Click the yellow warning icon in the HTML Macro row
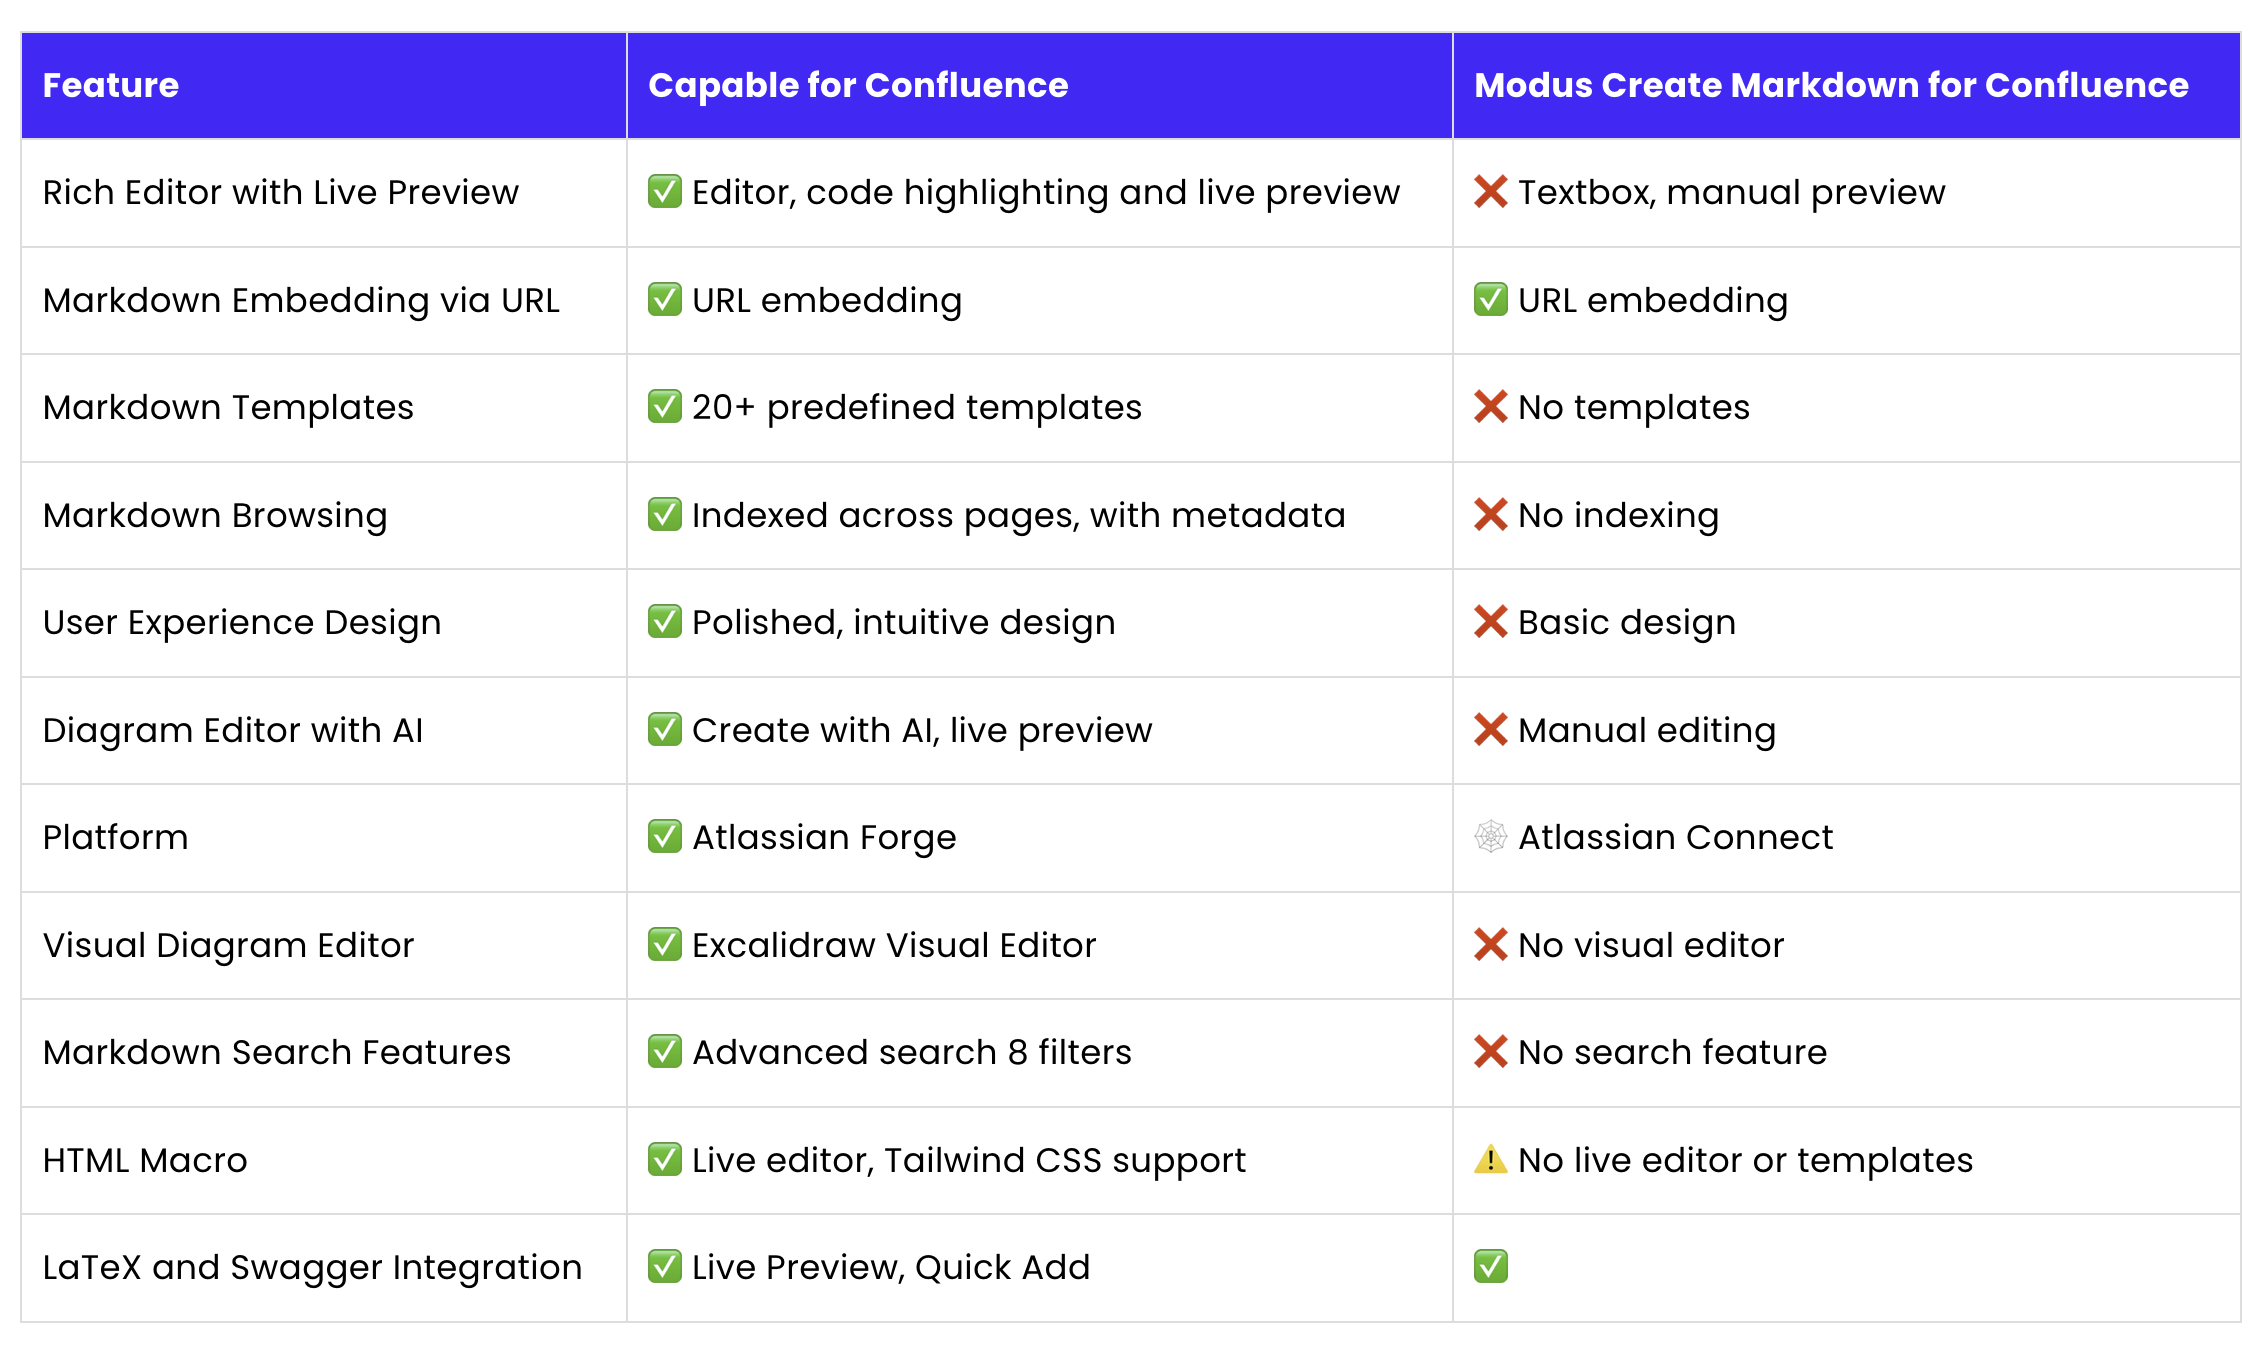 tap(1490, 1159)
